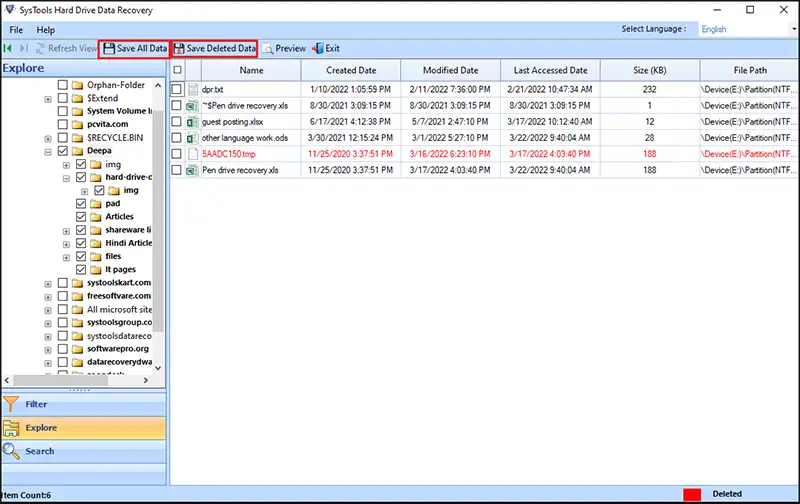This screenshot has width=800, height=504.
Task: Click the Save Deleted Data toolbar button
Action: tap(215, 48)
